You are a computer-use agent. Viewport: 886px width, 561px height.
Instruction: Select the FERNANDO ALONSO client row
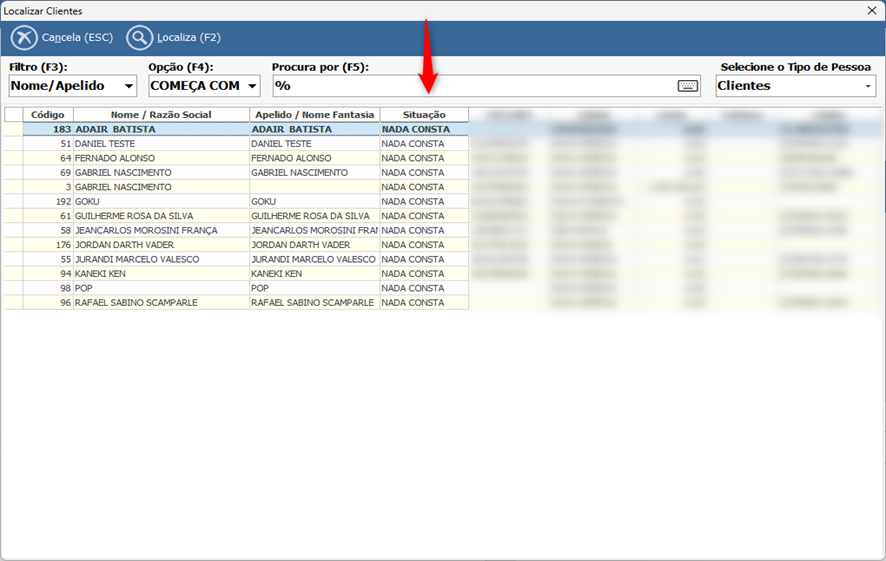(160, 158)
